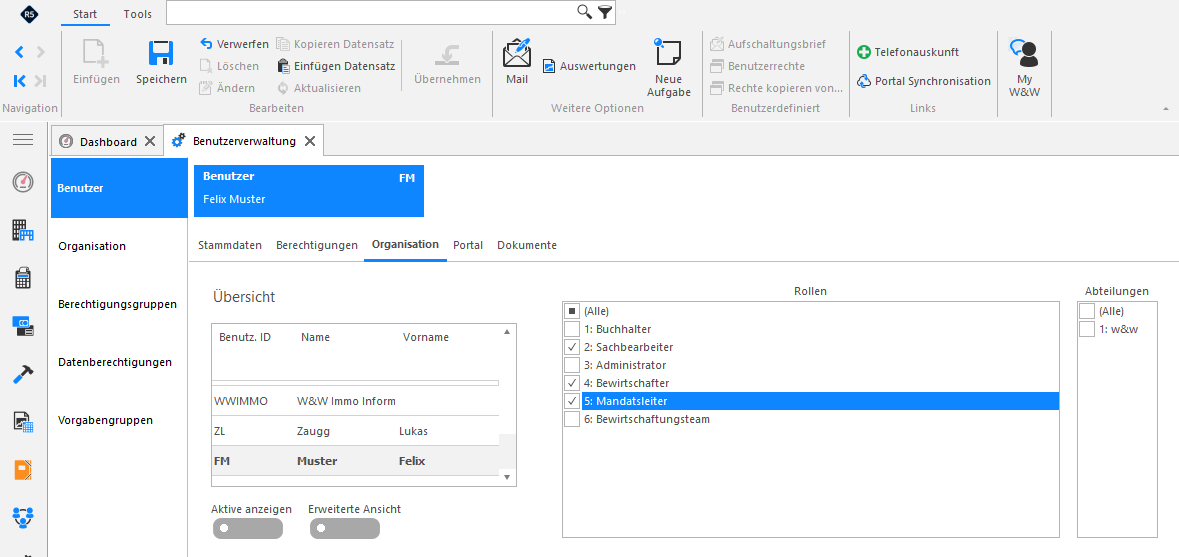
Task: Check 6: Bewirtschaftungsteam role
Action: point(572,419)
